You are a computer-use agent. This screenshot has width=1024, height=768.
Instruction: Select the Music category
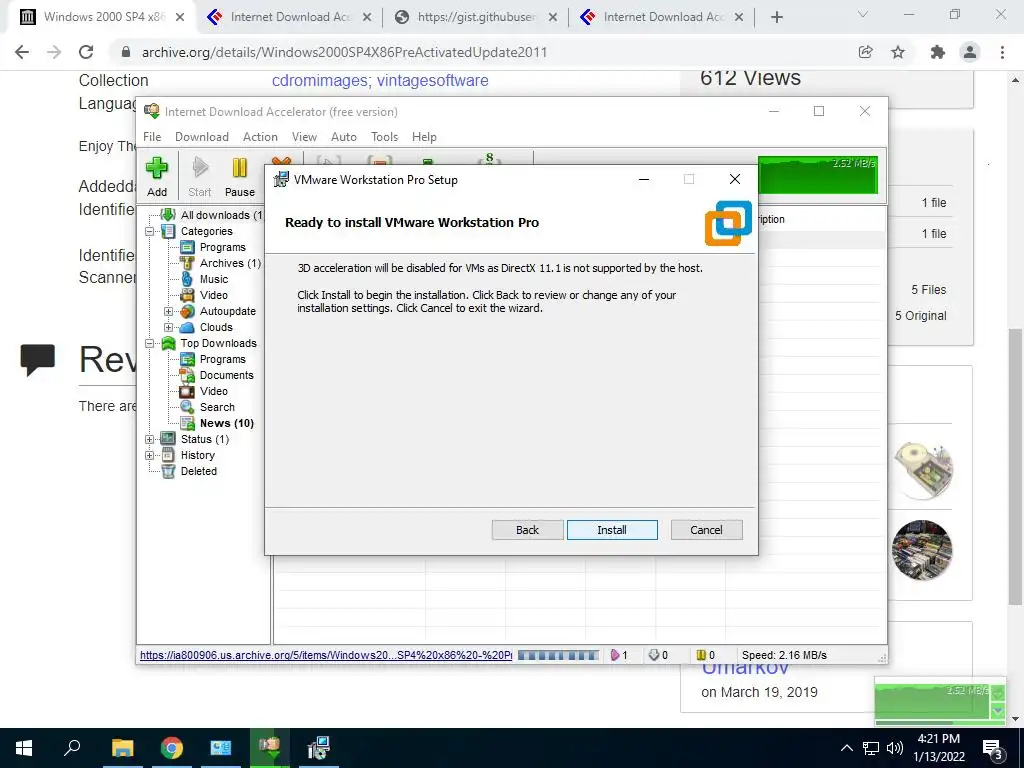(214, 279)
